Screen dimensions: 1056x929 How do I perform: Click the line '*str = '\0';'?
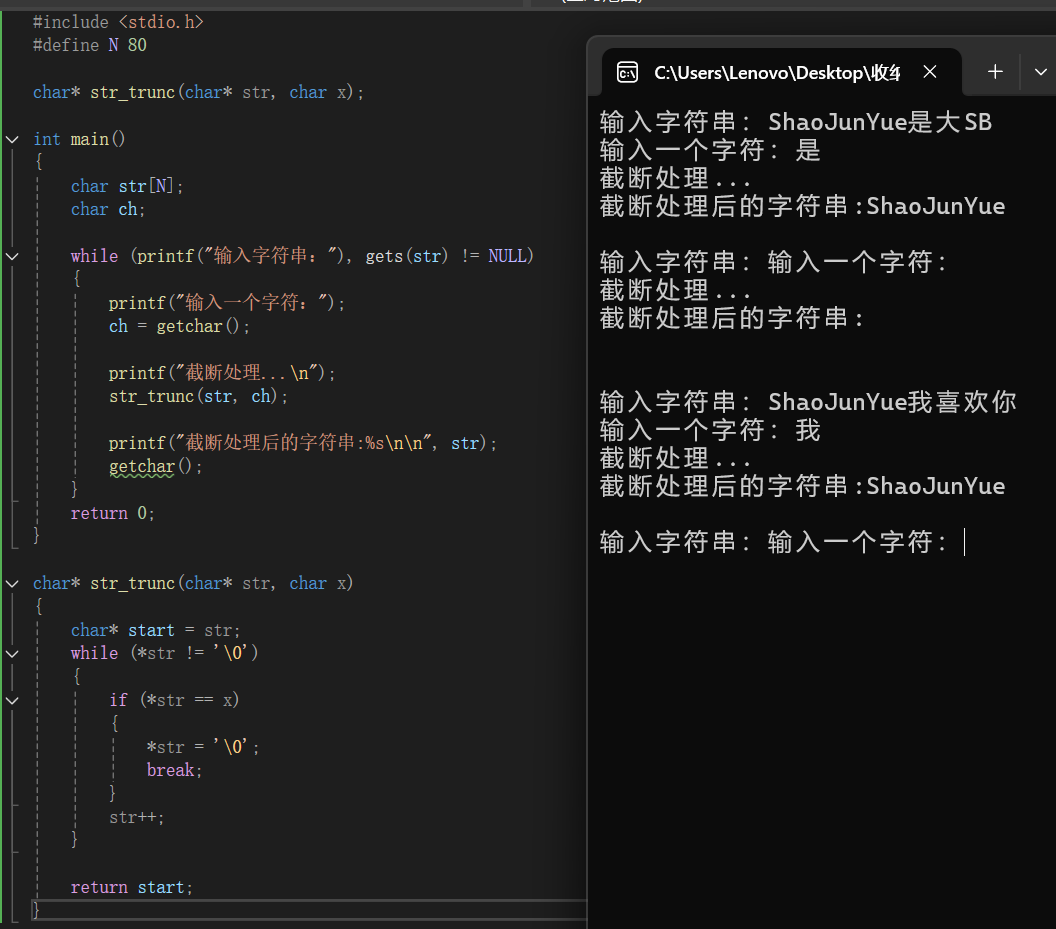(203, 747)
